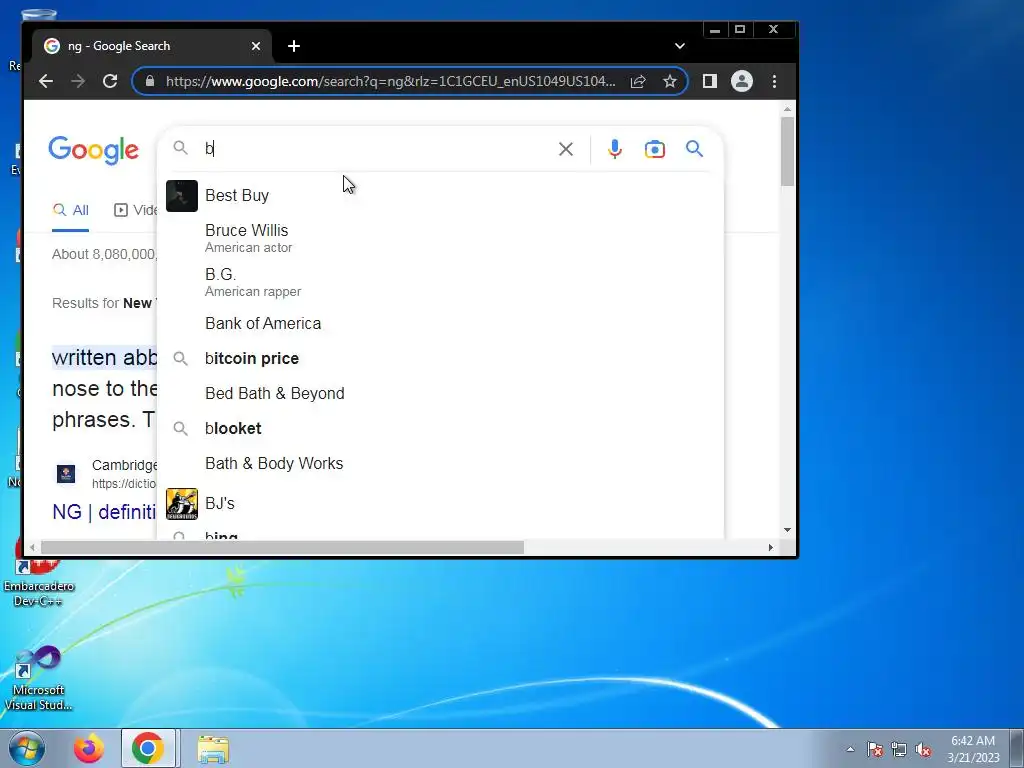Viewport: 1024px width, 768px height.
Task: Click the Cambridge site favicon
Action: pos(66,474)
